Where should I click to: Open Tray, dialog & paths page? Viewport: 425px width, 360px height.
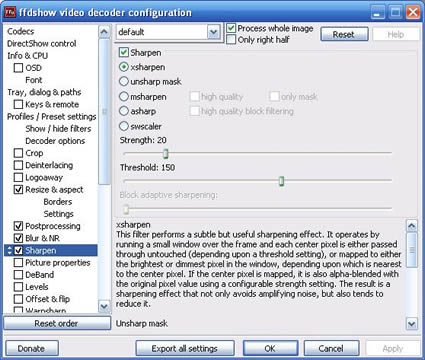pyautogui.click(x=44, y=92)
